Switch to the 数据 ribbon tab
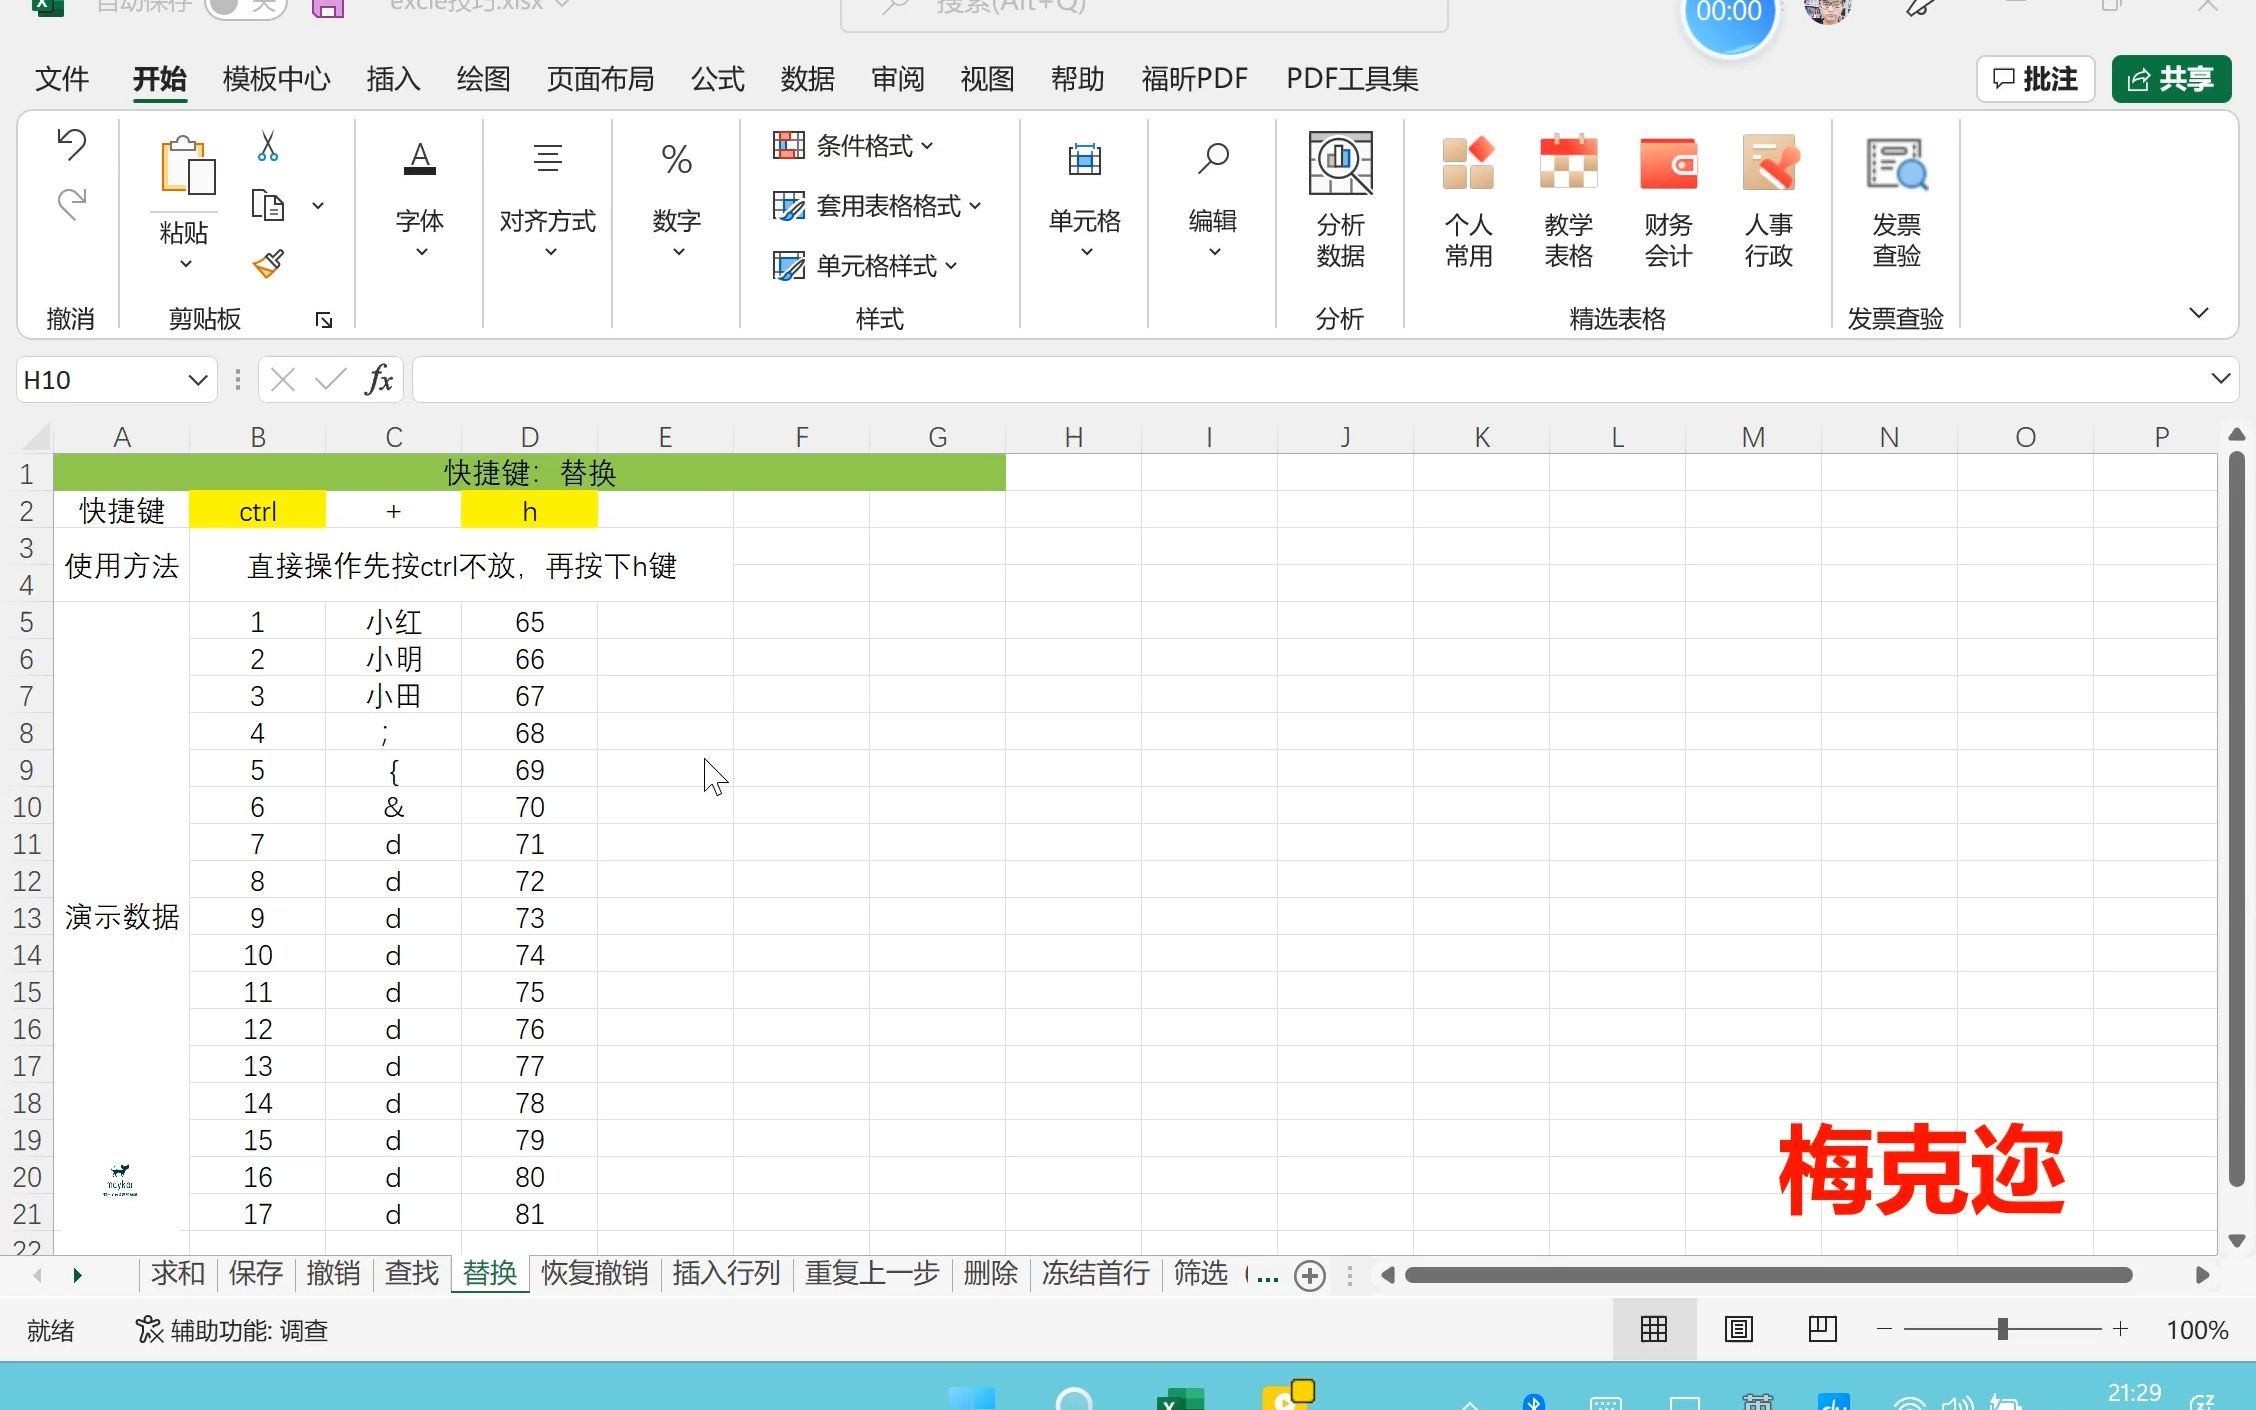 coord(808,79)
